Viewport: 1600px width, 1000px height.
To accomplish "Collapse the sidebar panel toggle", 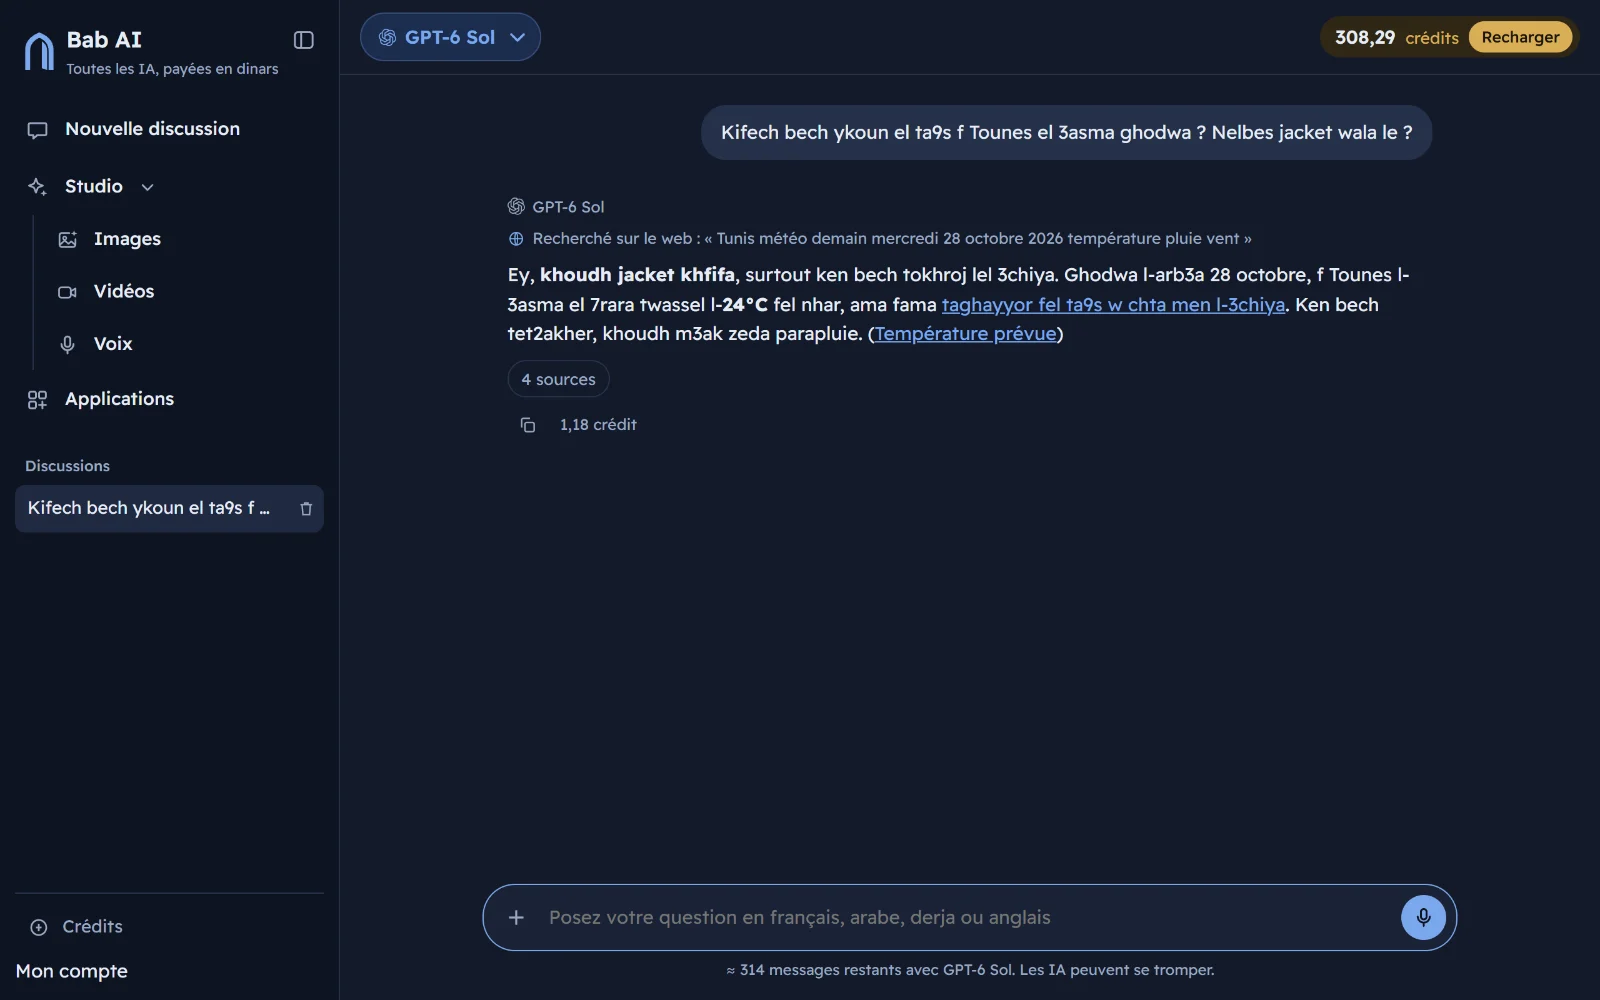I will (304, 40).
